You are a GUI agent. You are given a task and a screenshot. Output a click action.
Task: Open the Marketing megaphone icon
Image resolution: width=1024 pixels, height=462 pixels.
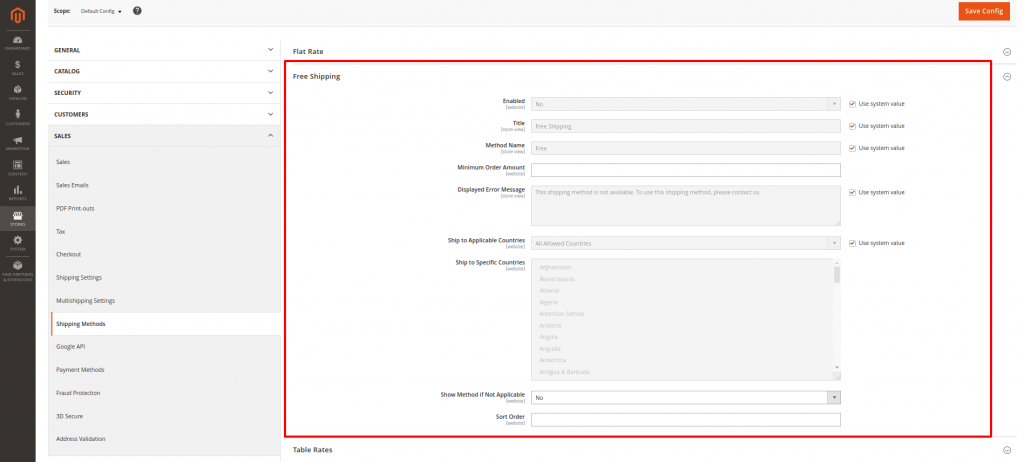[17, 142]
